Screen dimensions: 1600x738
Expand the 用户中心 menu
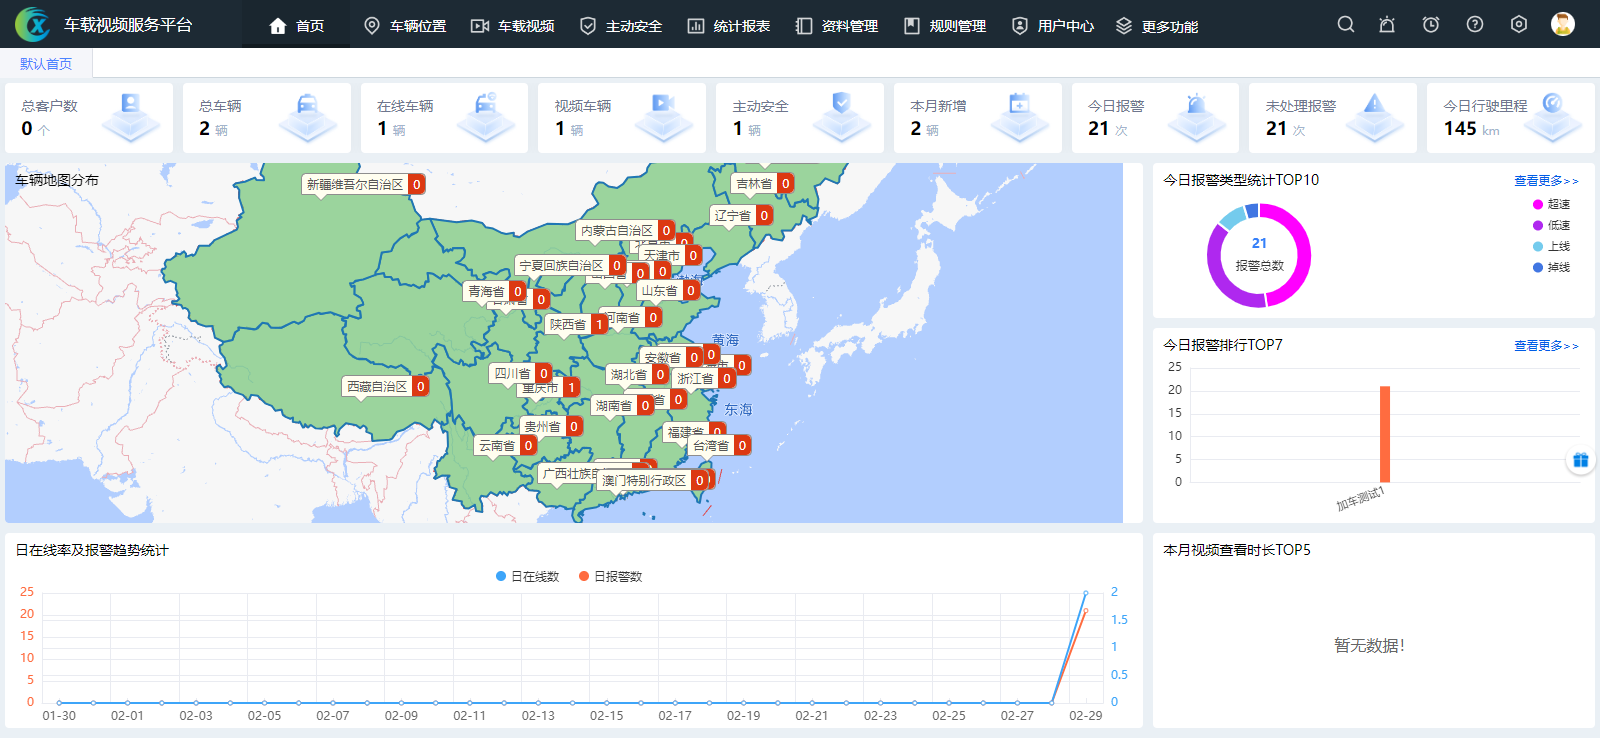[1053, 26]
